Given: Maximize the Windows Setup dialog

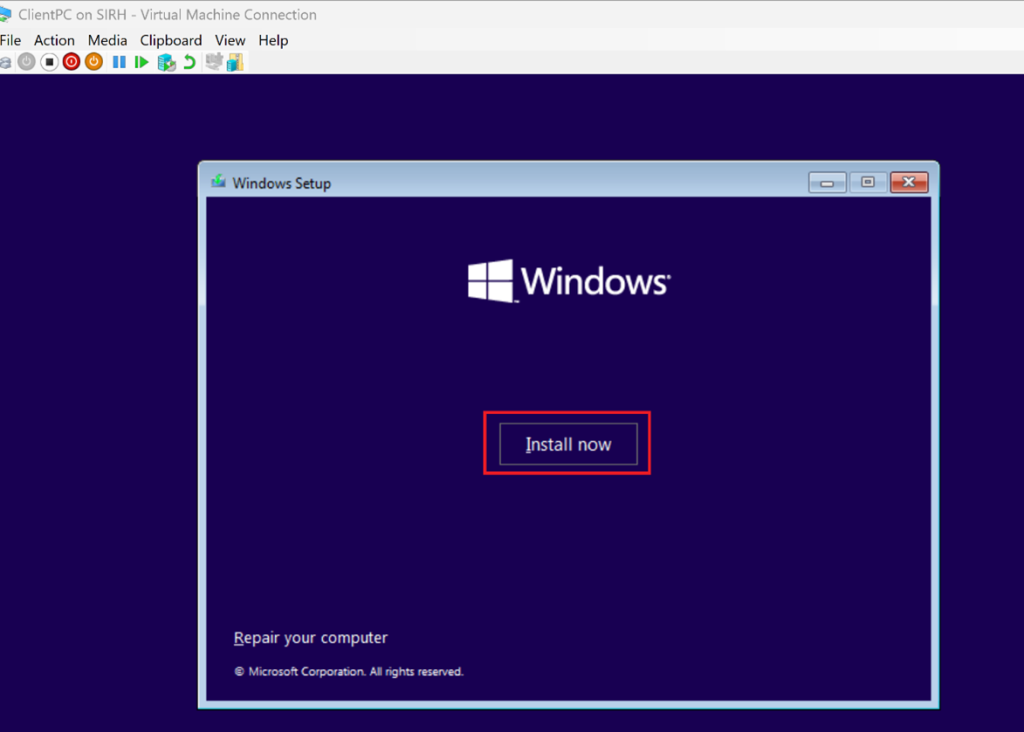Looking at the screenshot, I should 868,182.
